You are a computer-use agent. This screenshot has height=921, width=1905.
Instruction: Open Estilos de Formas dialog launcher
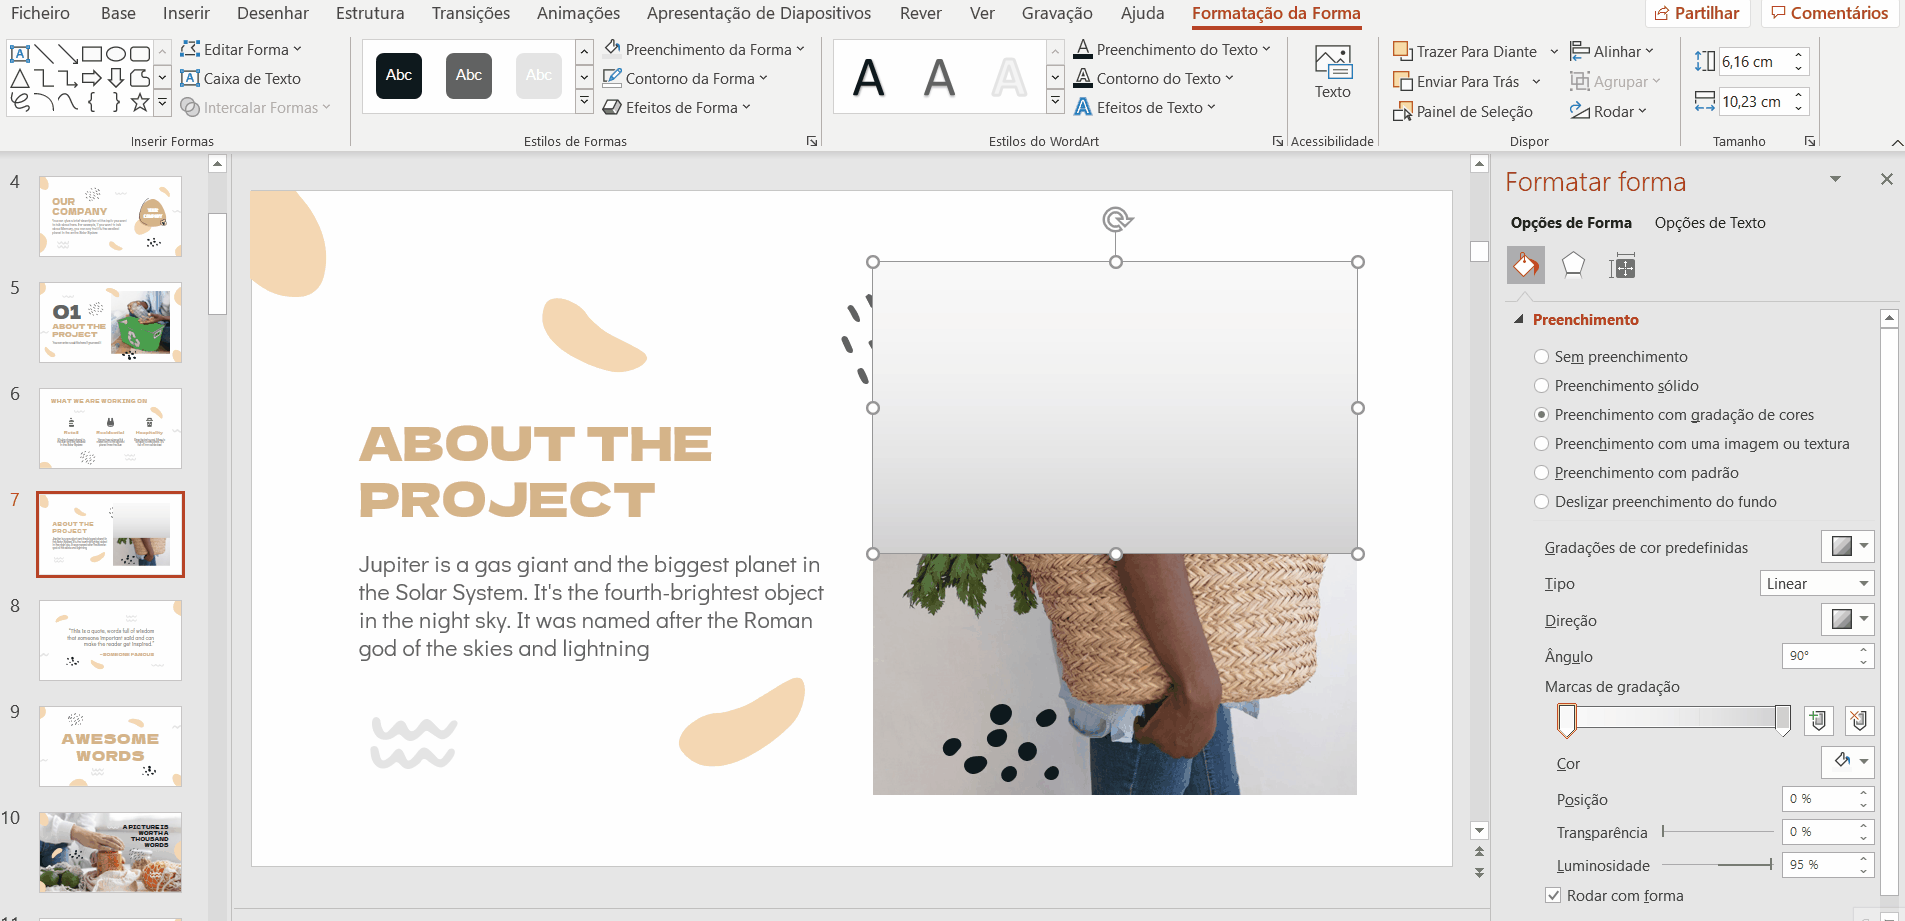tap(811, 141)
